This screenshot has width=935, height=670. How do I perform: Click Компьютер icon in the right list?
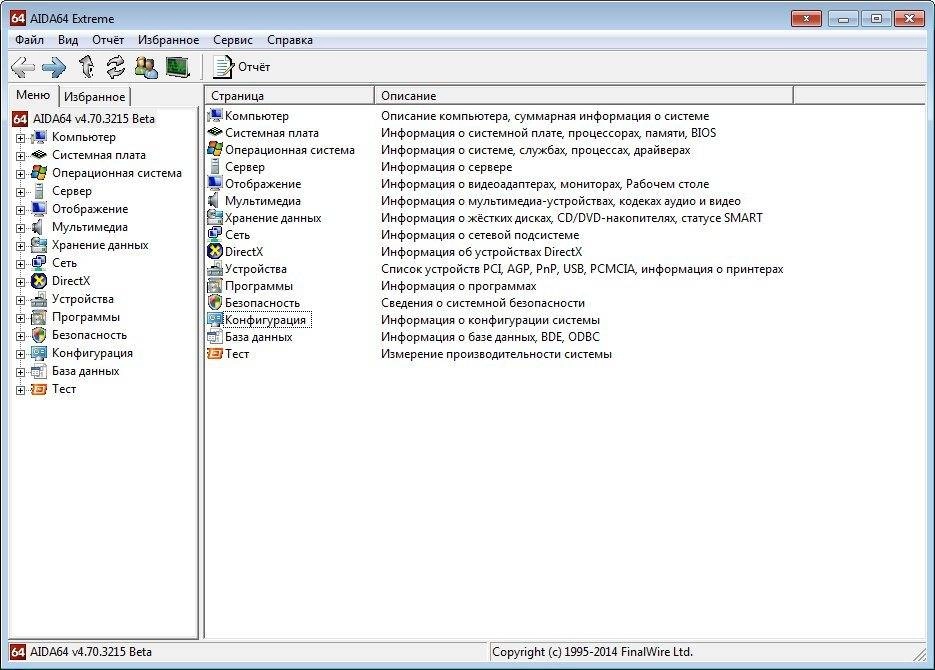(215, 116)
